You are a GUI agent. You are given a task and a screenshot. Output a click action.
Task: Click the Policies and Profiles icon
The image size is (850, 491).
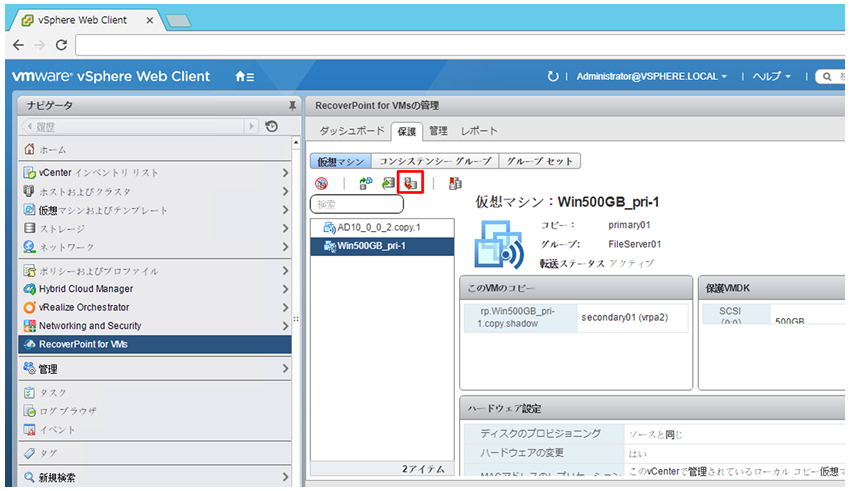click(29, 270)
